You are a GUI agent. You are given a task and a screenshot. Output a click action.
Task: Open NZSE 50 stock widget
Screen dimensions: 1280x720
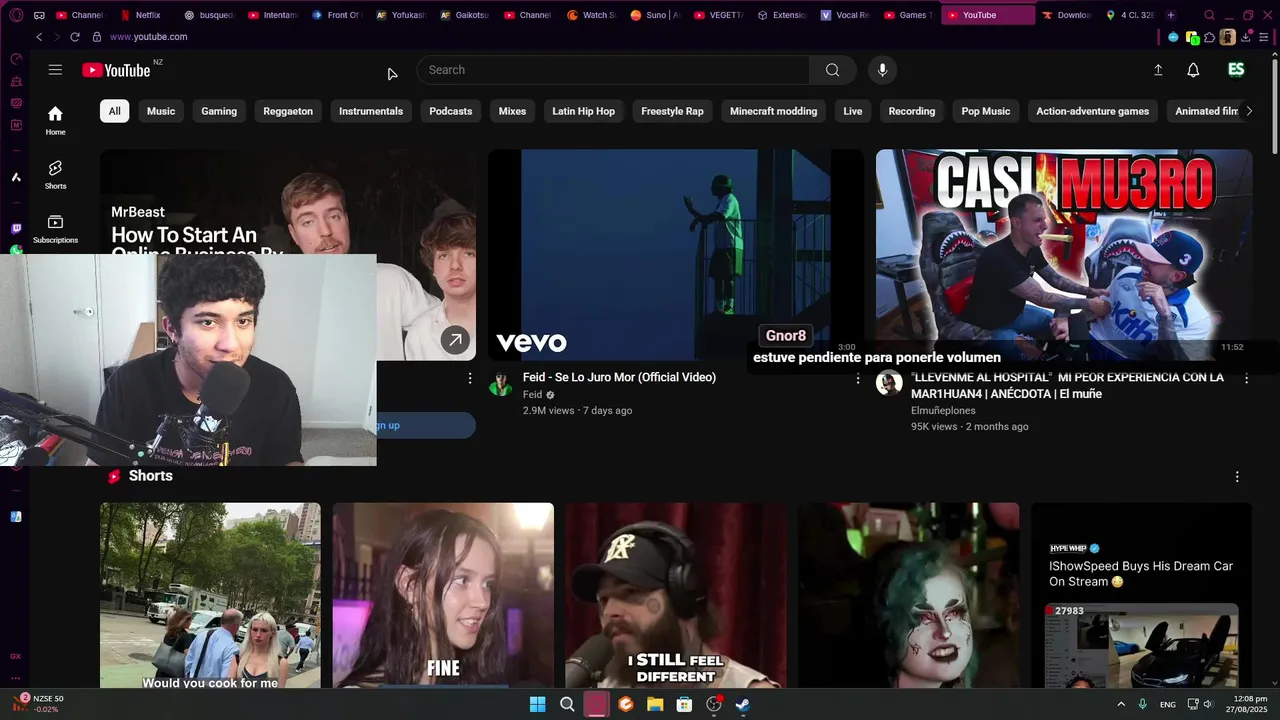click(40, 704)
